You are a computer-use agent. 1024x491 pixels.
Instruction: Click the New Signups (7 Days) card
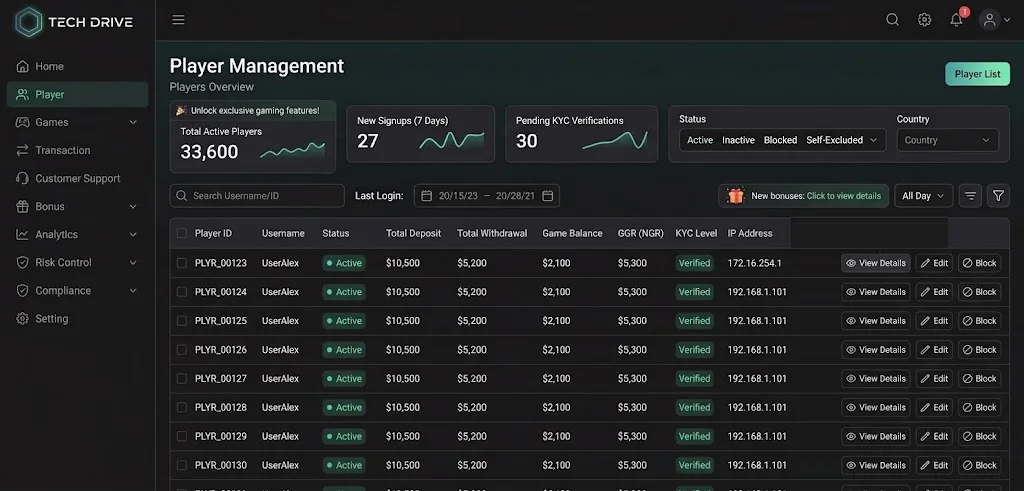pos(421,134)
